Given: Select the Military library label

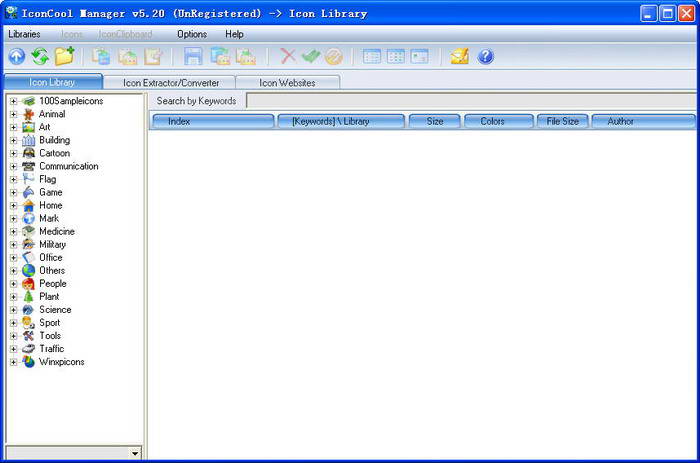Looking at the screenshot, I should pyautogui.click(x=53, y=245).
